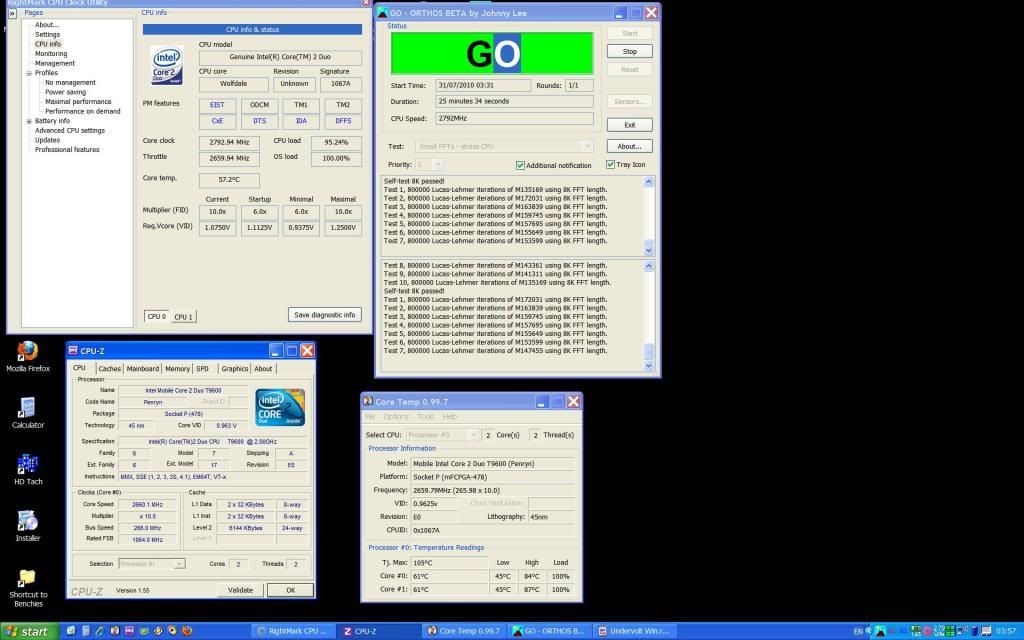
Task: Click the double-arrow collapse icon in RightMark
Action: tap(12, 13)
